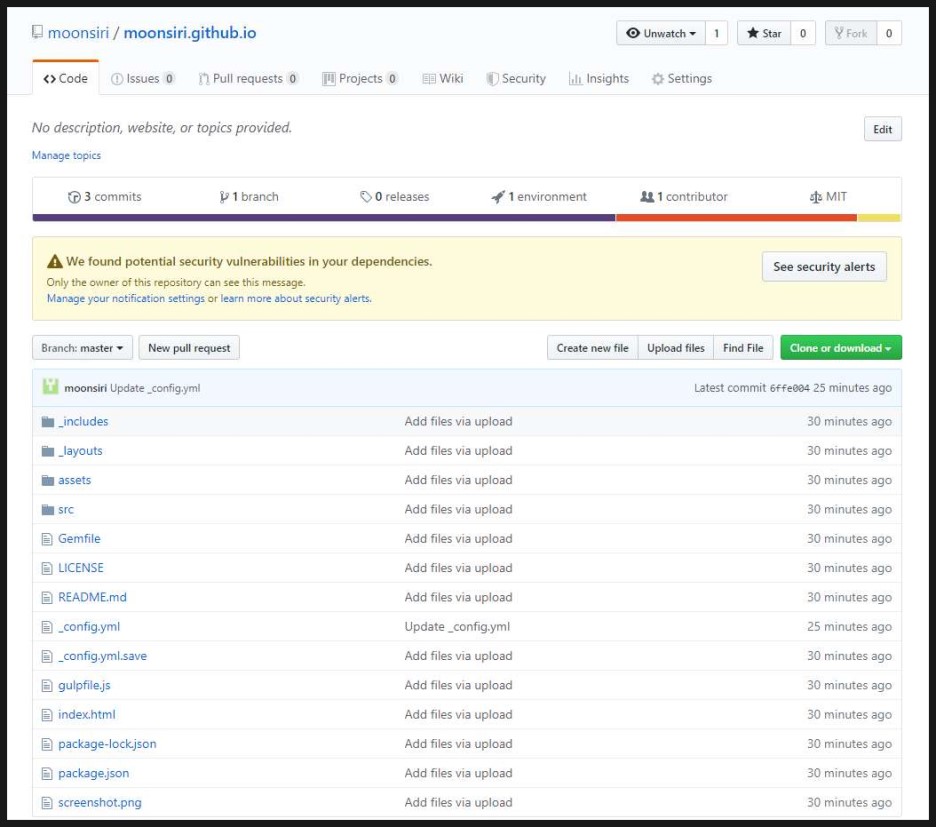Switch to the Code tab
The image size is (936, 827).
[66, 78]
